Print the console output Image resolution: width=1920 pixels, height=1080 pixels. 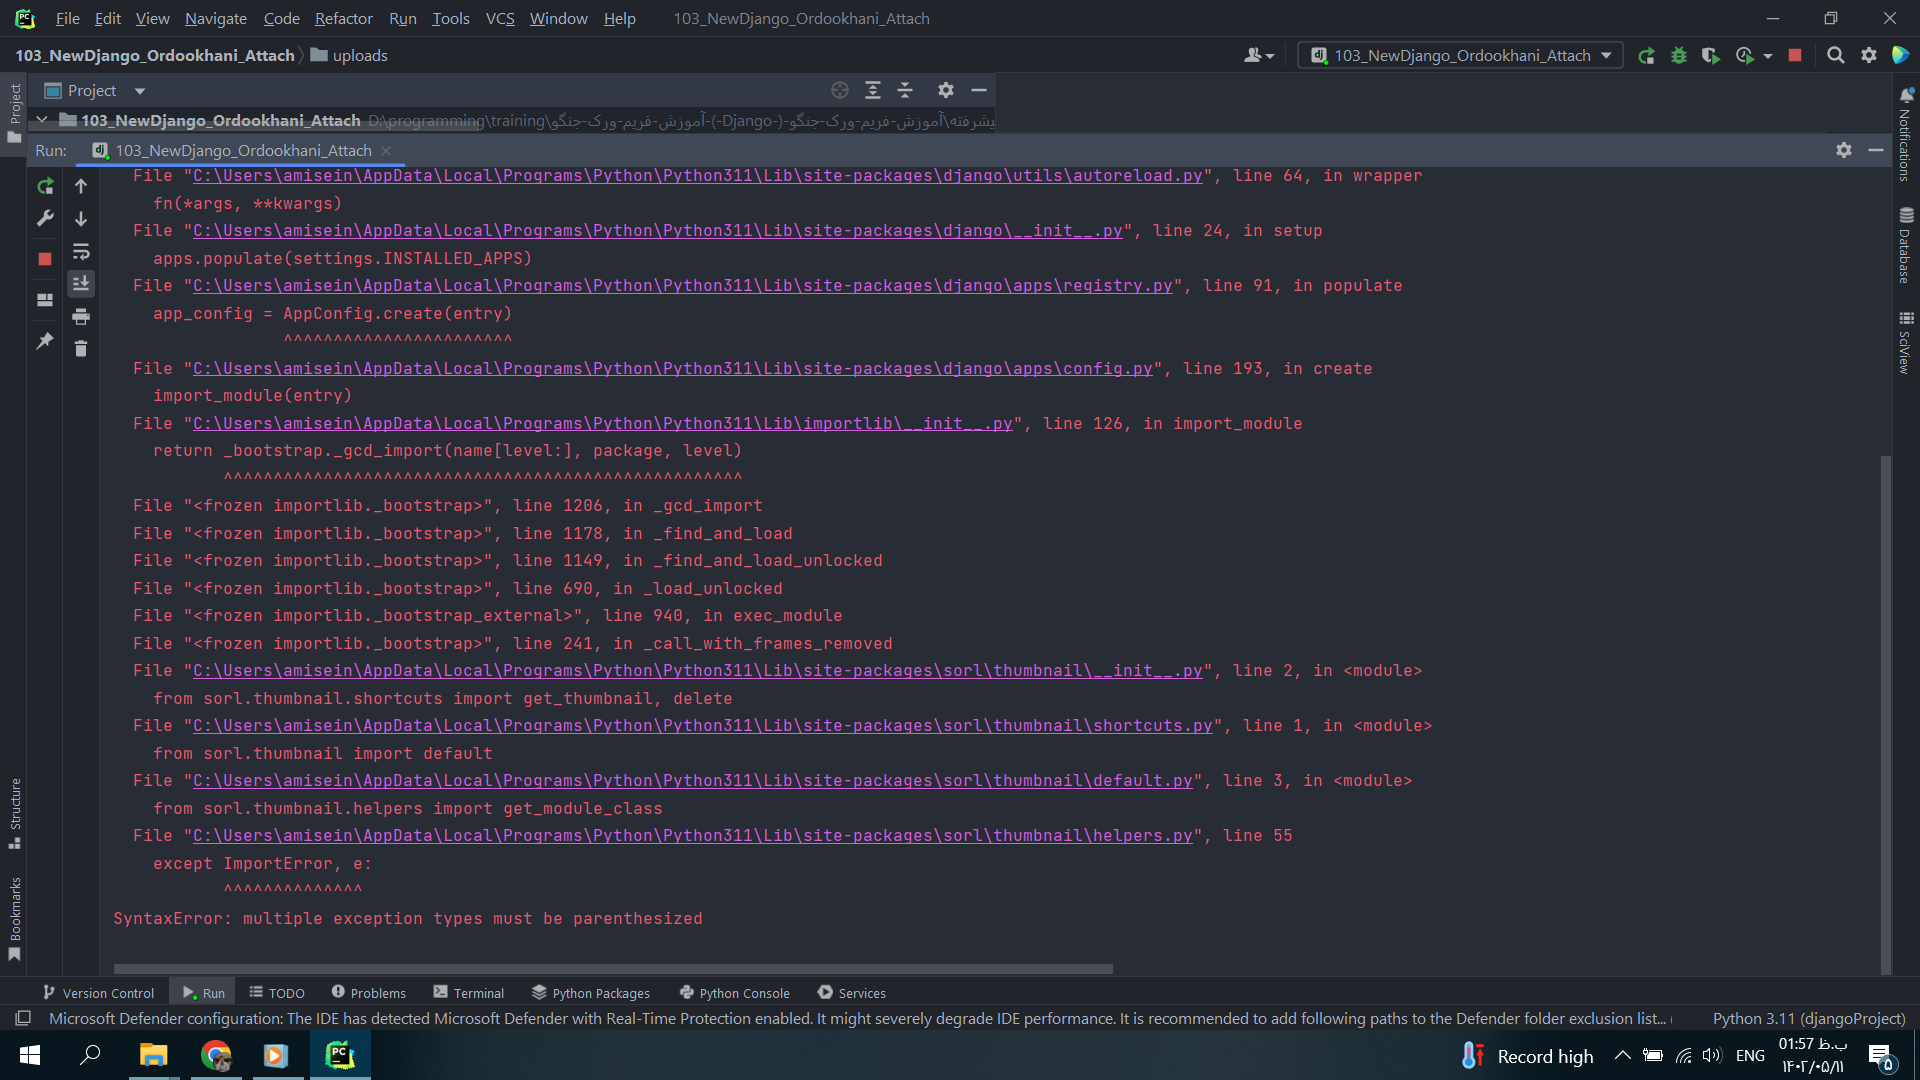81,317
